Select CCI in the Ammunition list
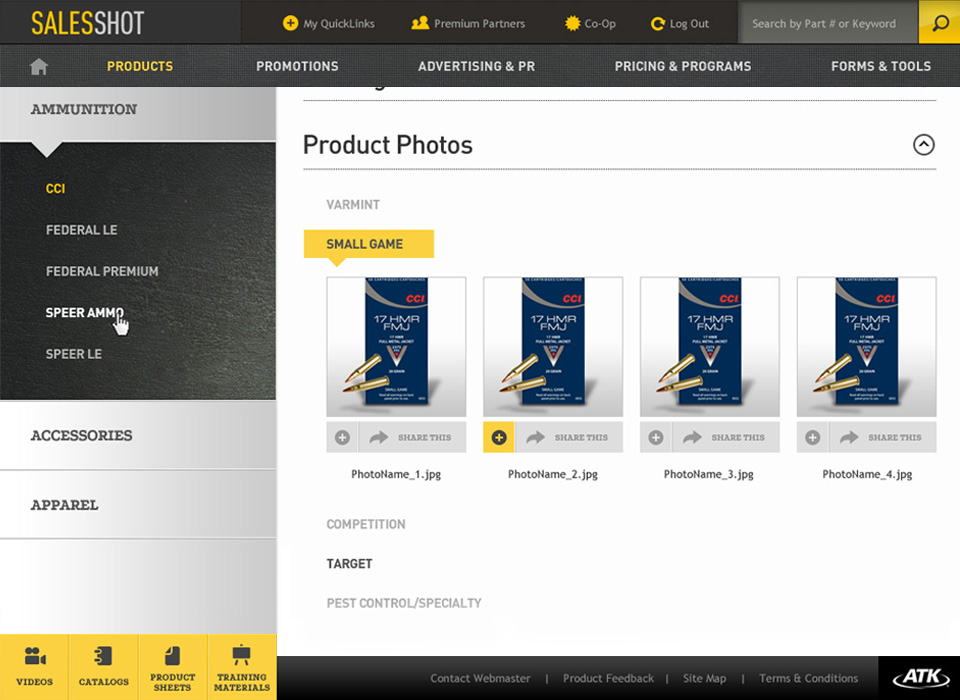This screenshot has width=960, height=700. [55, 189]
